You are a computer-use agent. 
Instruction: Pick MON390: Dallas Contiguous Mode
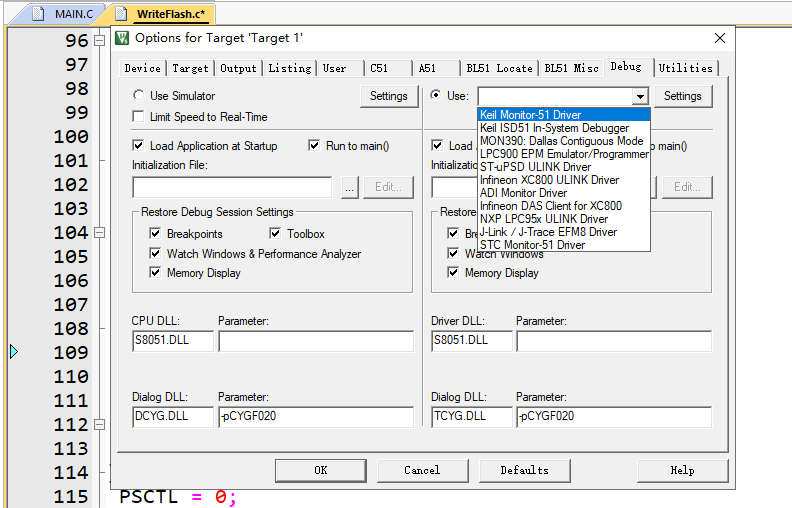point(564,141)
